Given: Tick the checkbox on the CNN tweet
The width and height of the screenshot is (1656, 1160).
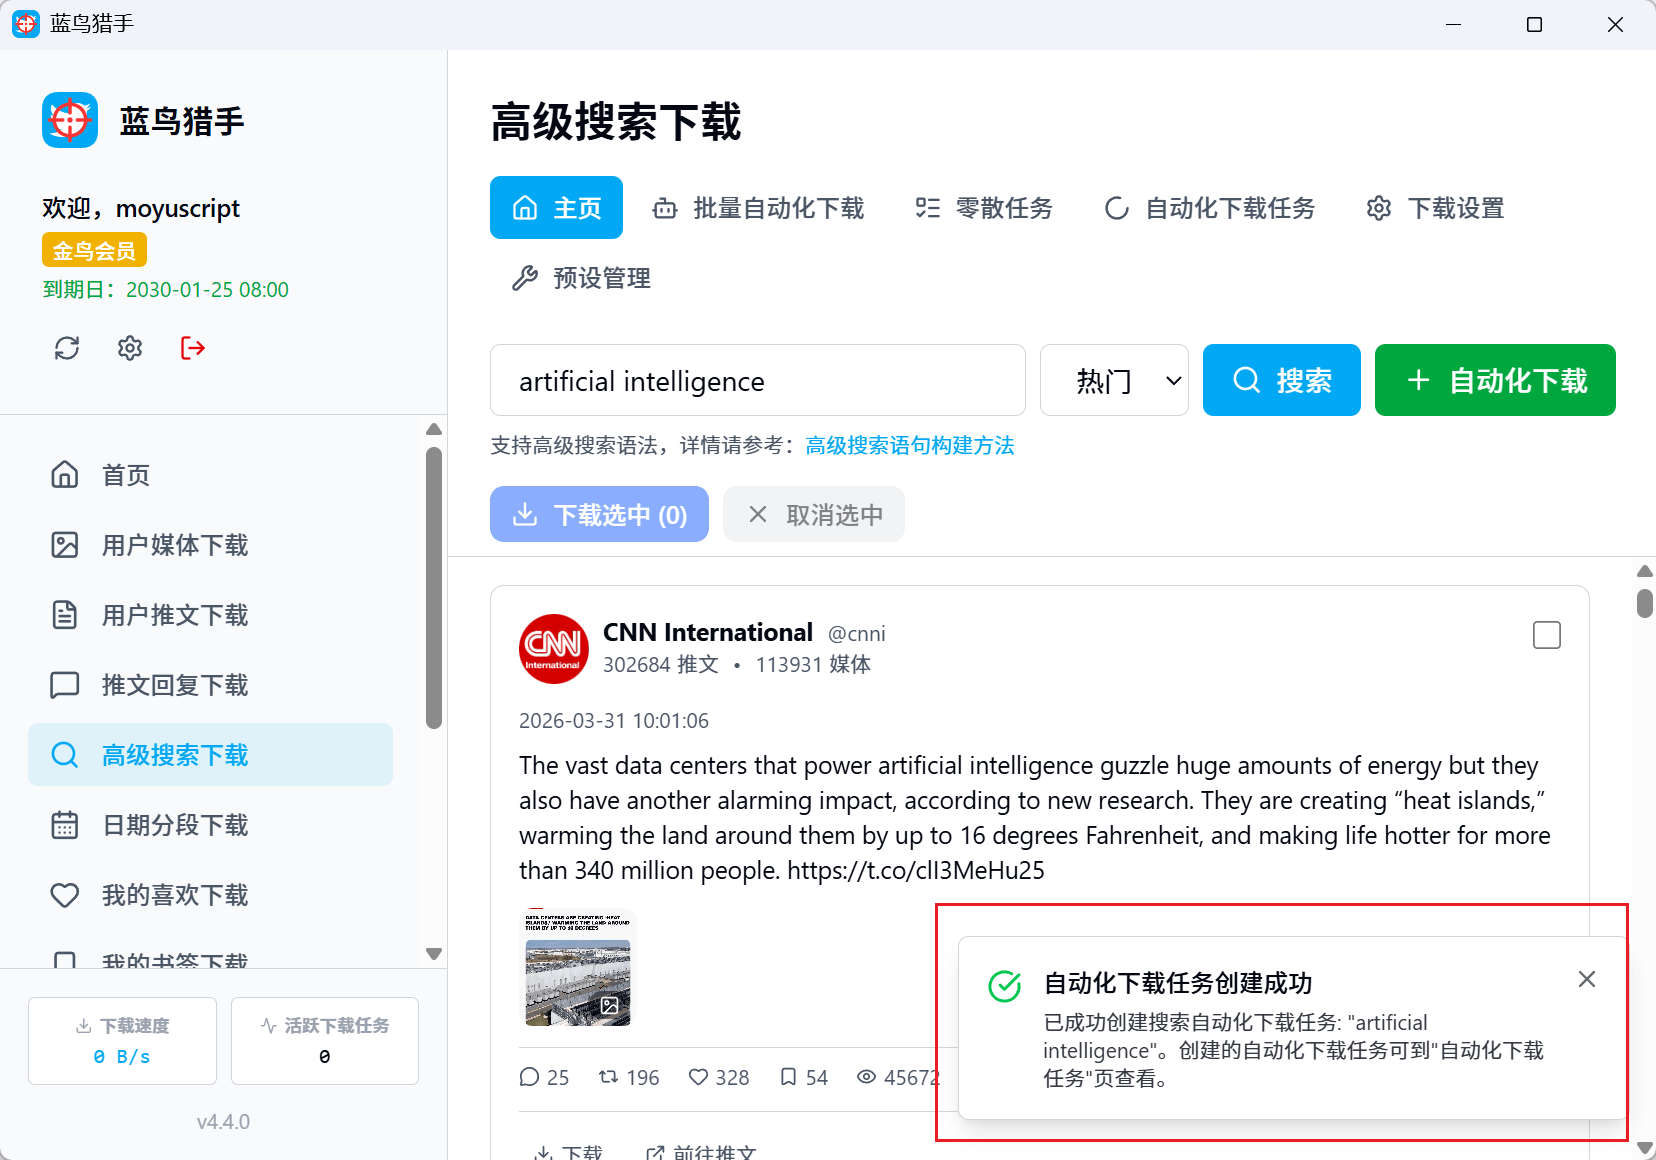Looking at the screenshot, I should coord(1546,635).
